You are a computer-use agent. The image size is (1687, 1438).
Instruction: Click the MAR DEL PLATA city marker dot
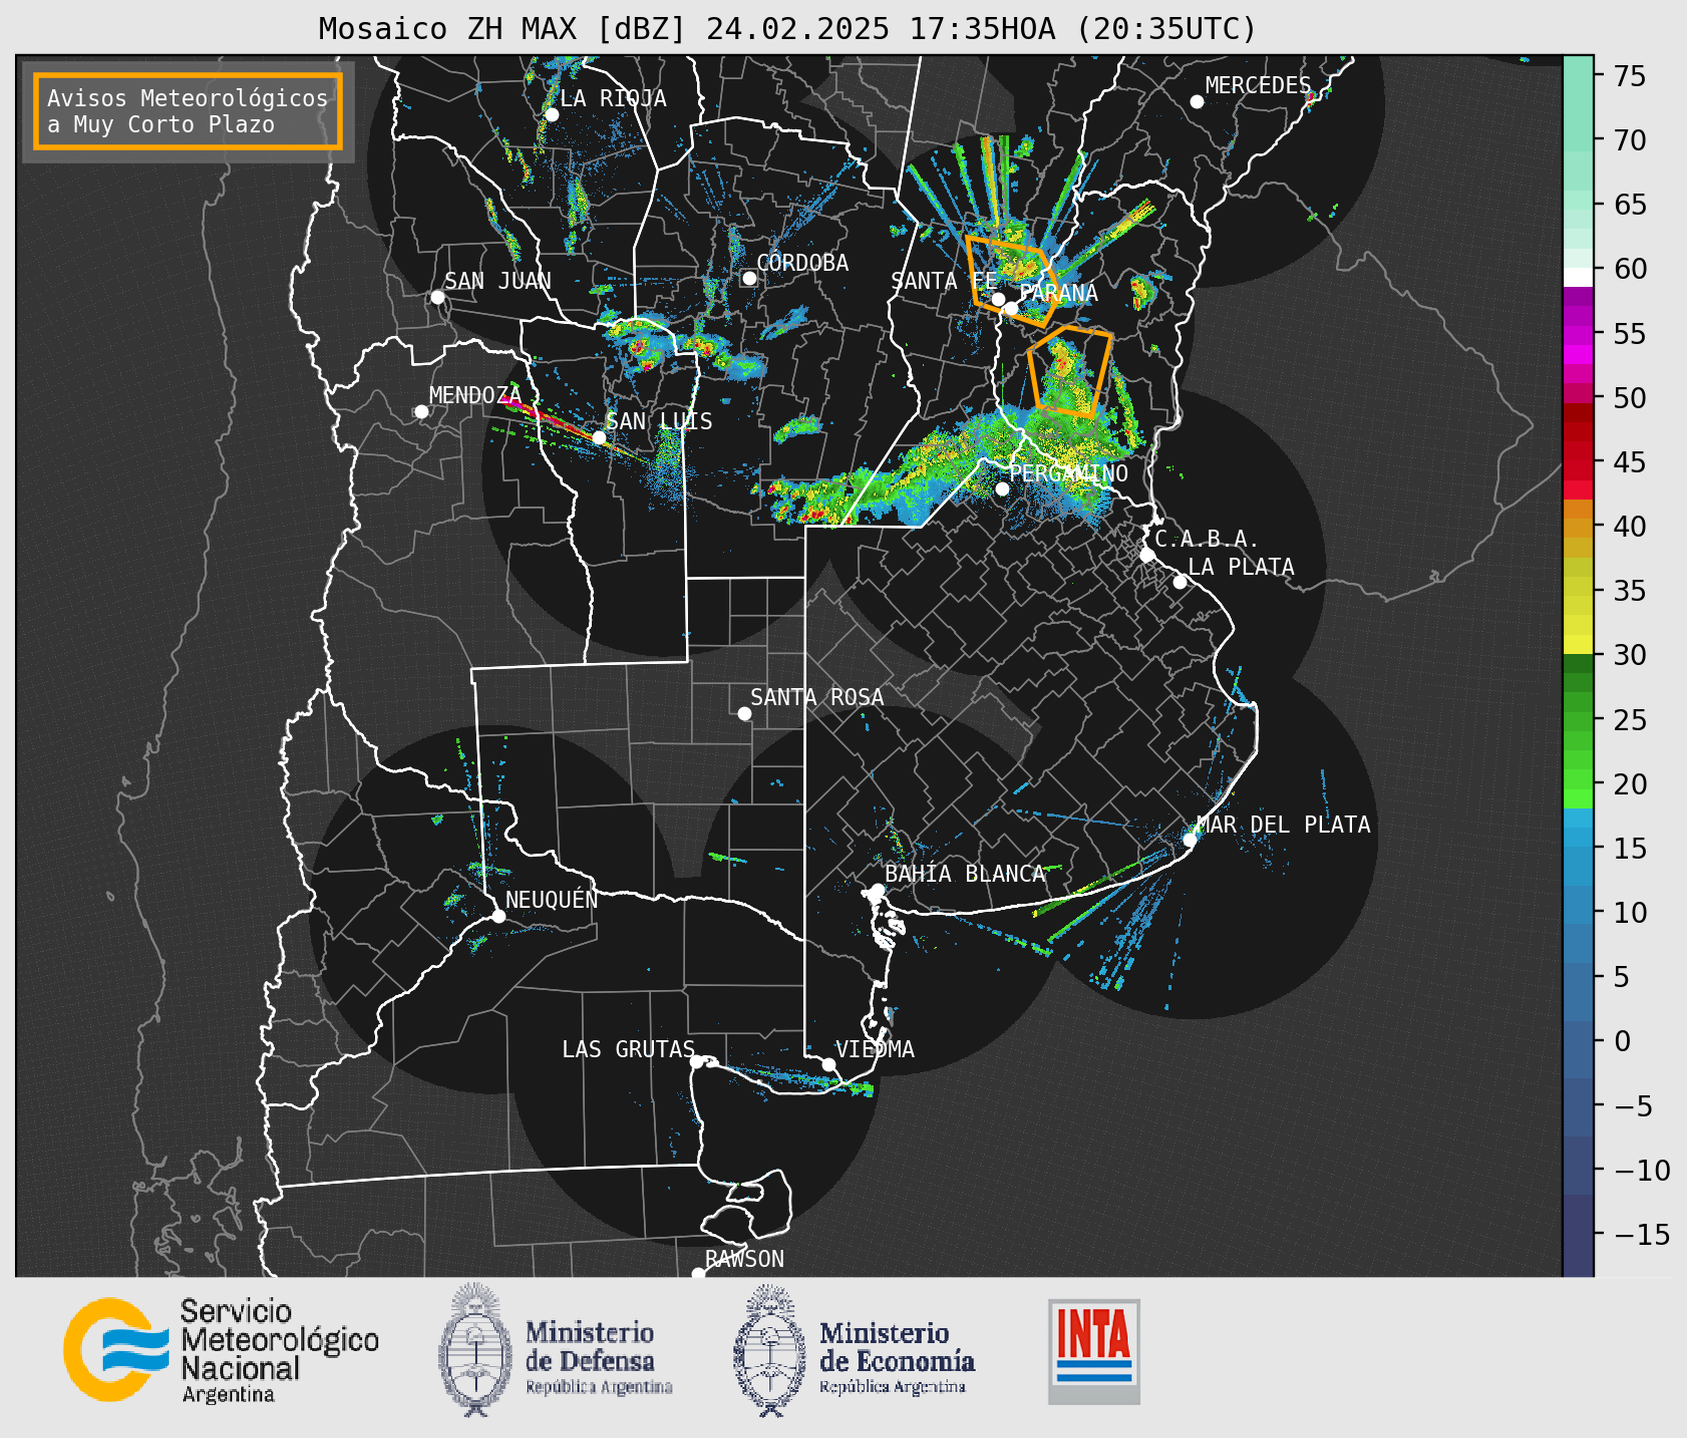click(x=1190, y=839)
